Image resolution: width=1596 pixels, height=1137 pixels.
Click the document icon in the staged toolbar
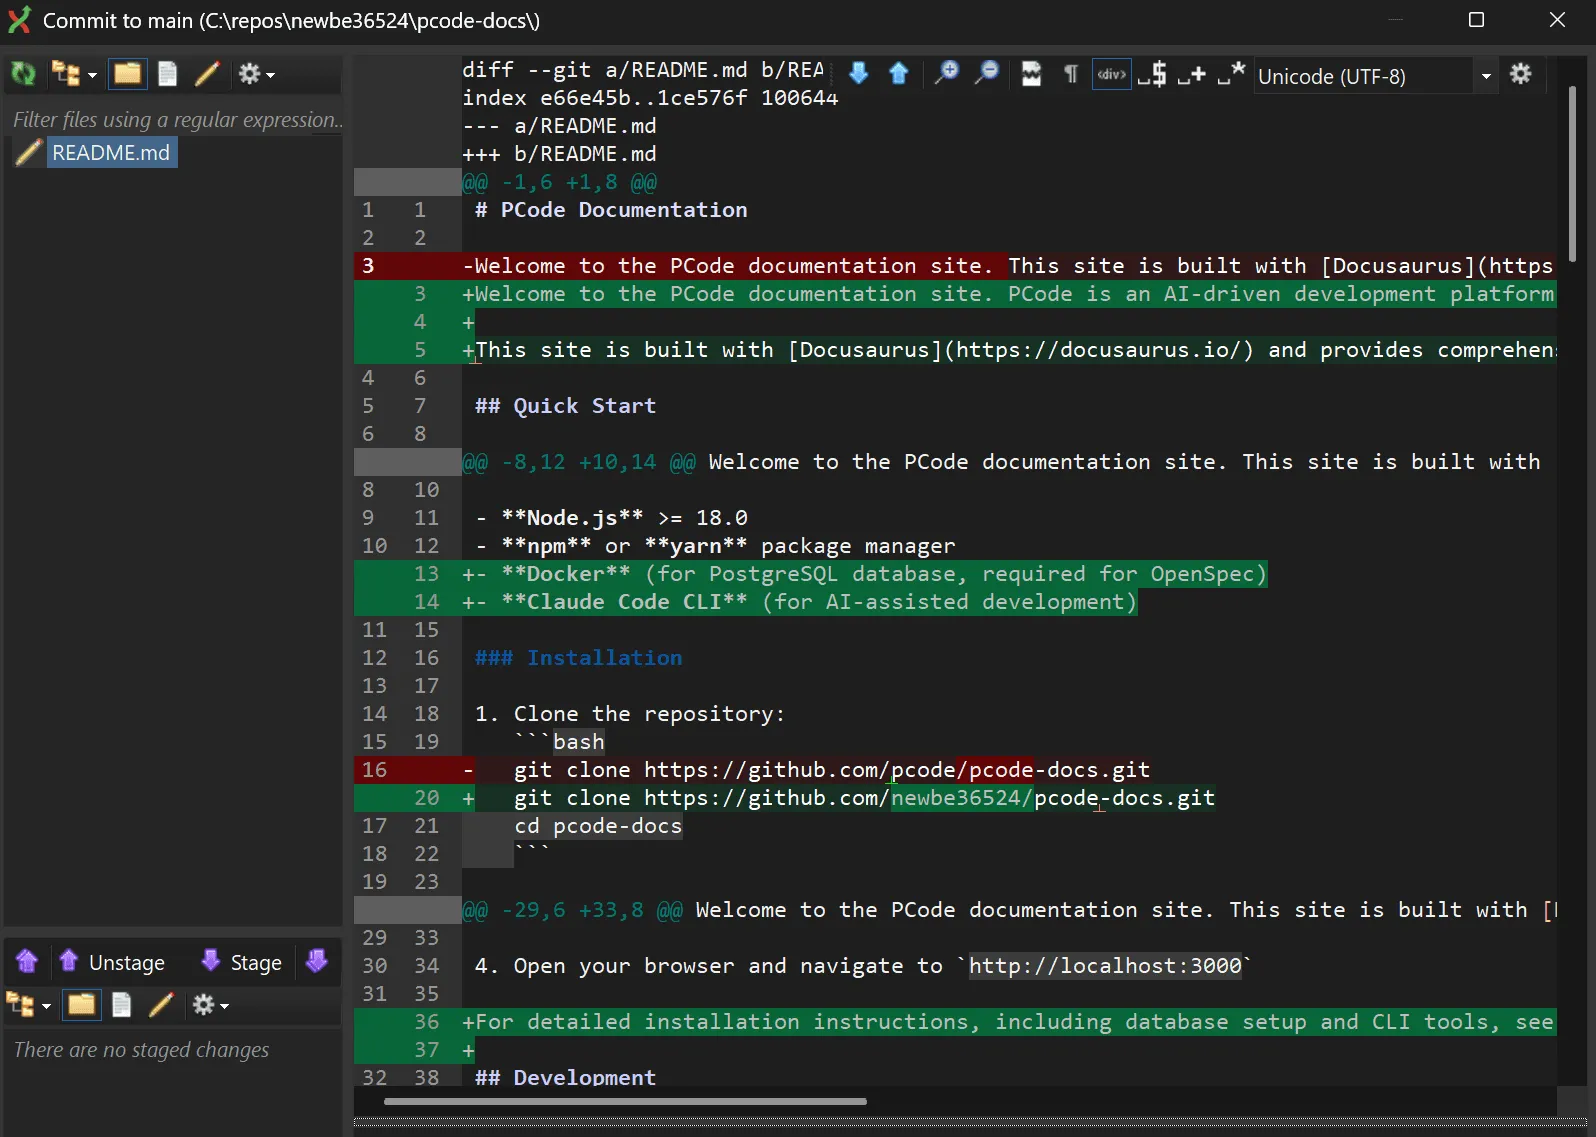(x=121, y=1005)
